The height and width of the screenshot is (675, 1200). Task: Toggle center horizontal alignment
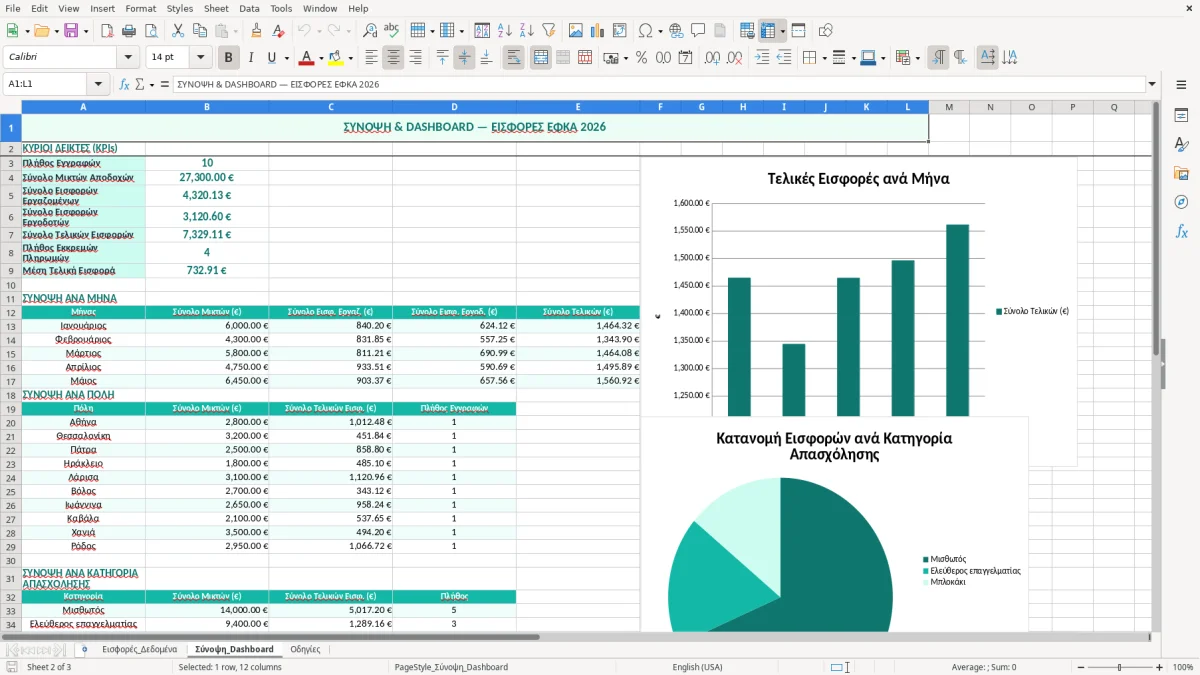pos(393,58)
